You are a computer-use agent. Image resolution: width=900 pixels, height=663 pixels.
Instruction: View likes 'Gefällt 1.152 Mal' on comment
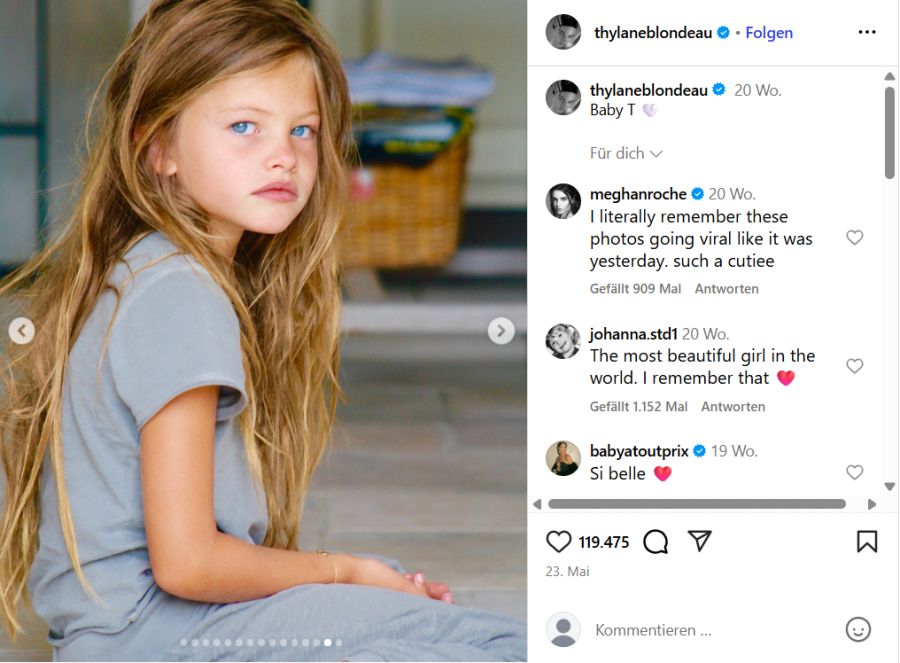[639, 407]
